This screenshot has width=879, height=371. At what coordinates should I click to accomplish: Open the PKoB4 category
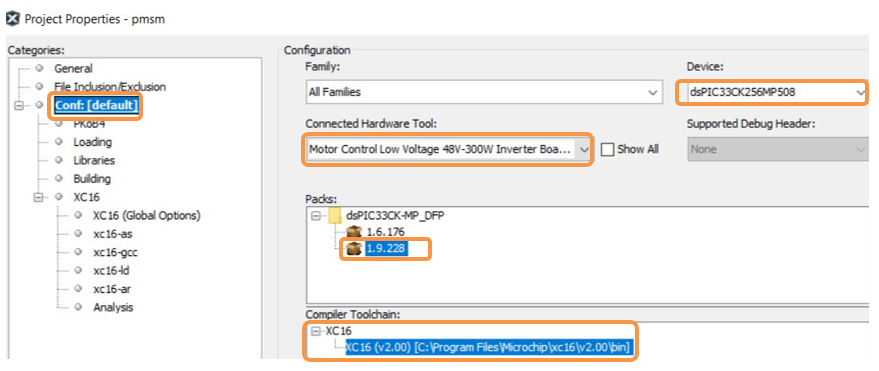point(89,124)
